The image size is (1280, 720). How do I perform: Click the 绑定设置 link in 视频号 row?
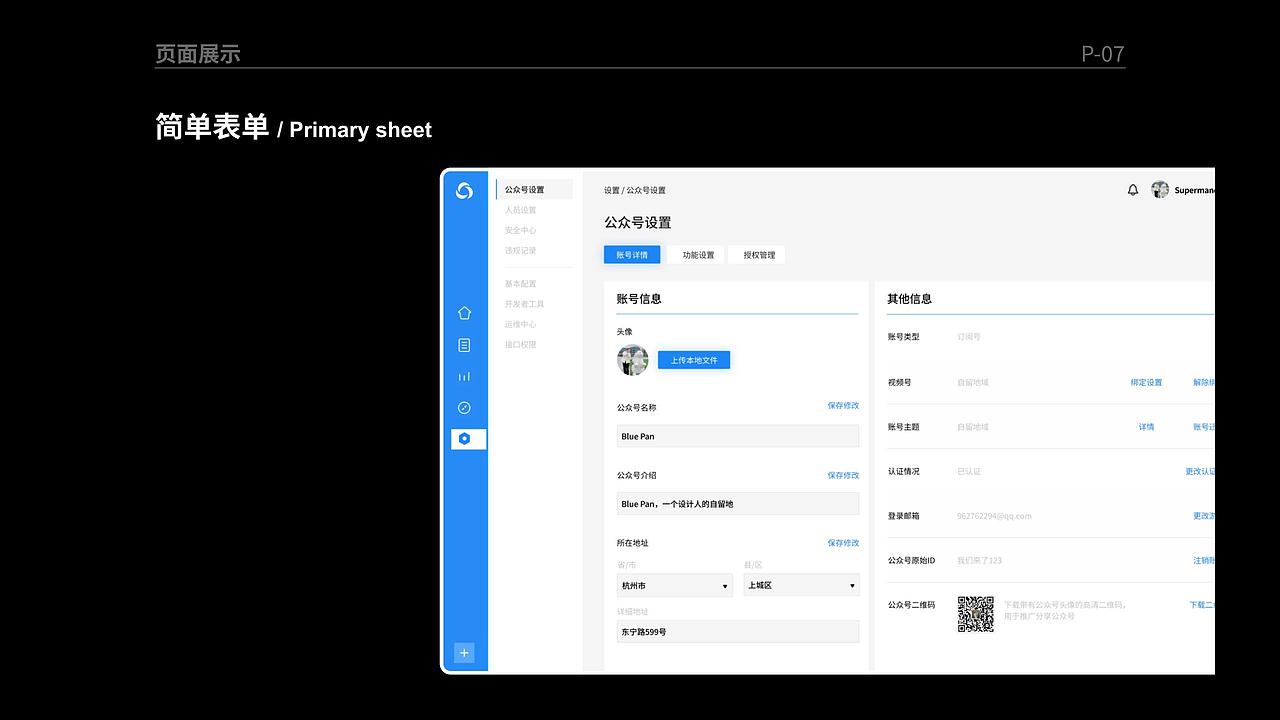point(1146,382)
